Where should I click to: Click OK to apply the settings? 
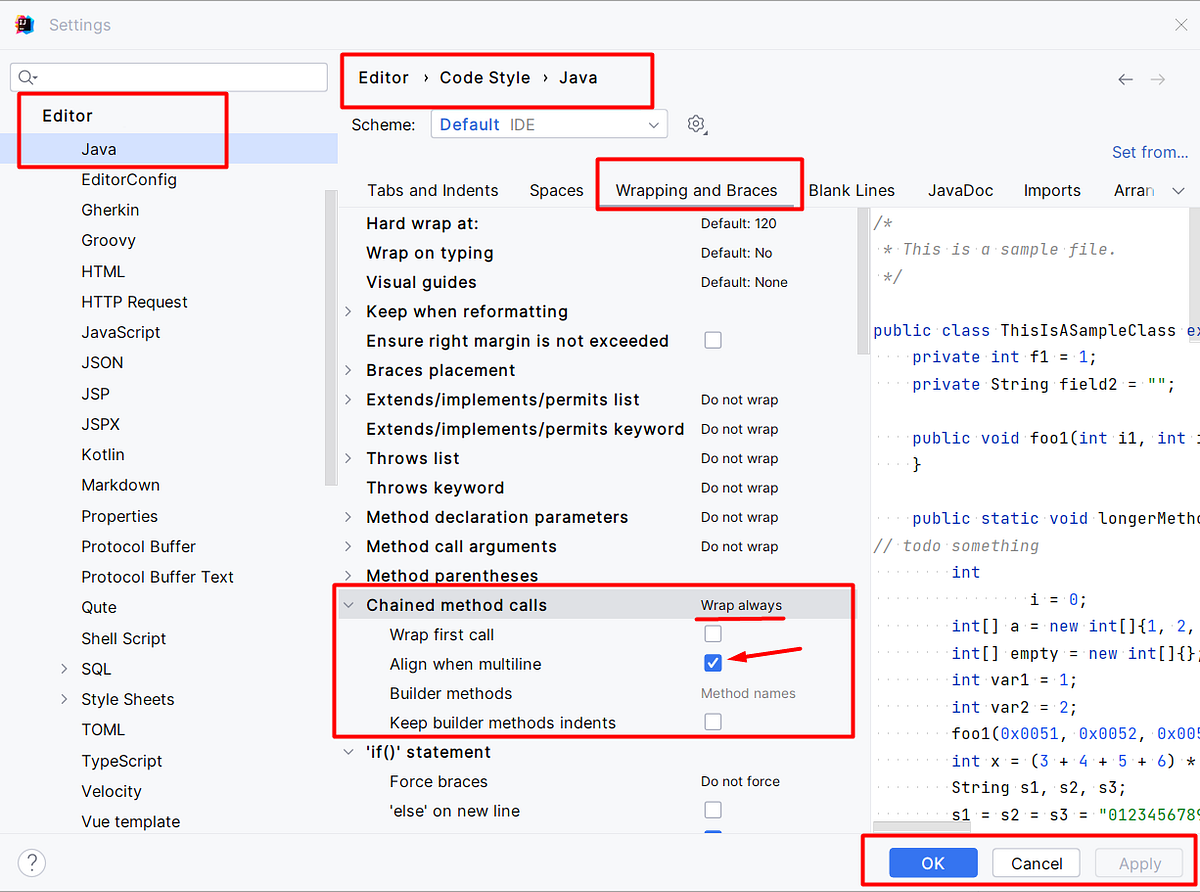pos(932,862)
